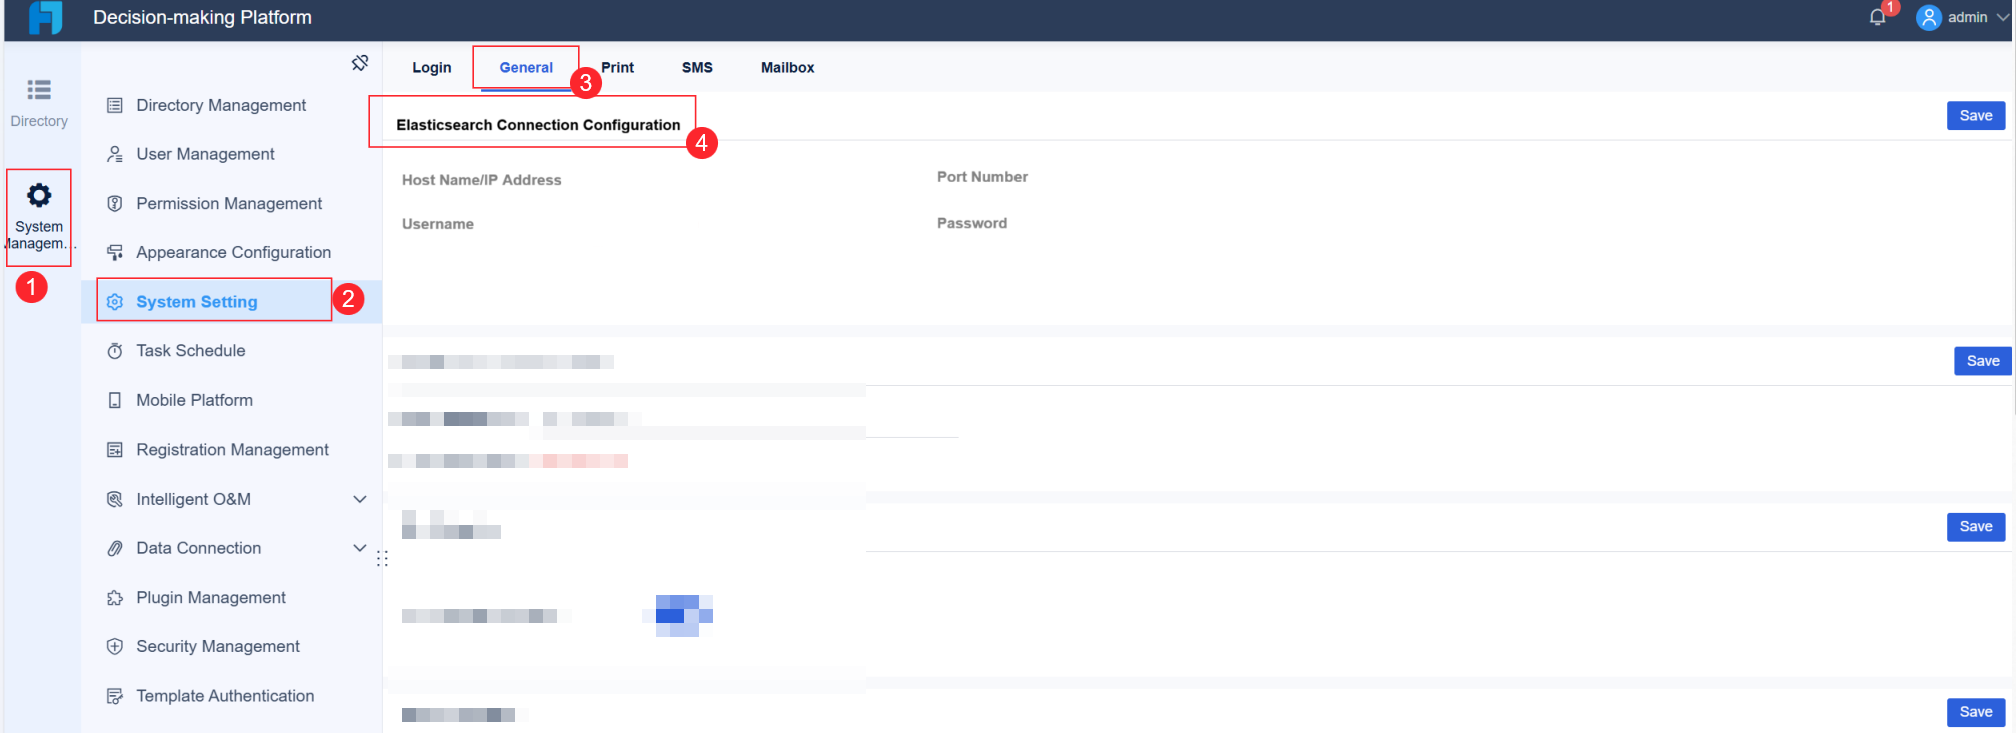Open Appearance Configuration

point(232,252)
